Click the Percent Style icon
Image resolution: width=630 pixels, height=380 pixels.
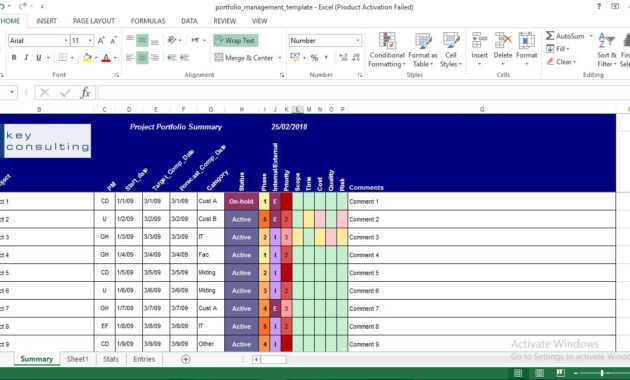(314, 58)
